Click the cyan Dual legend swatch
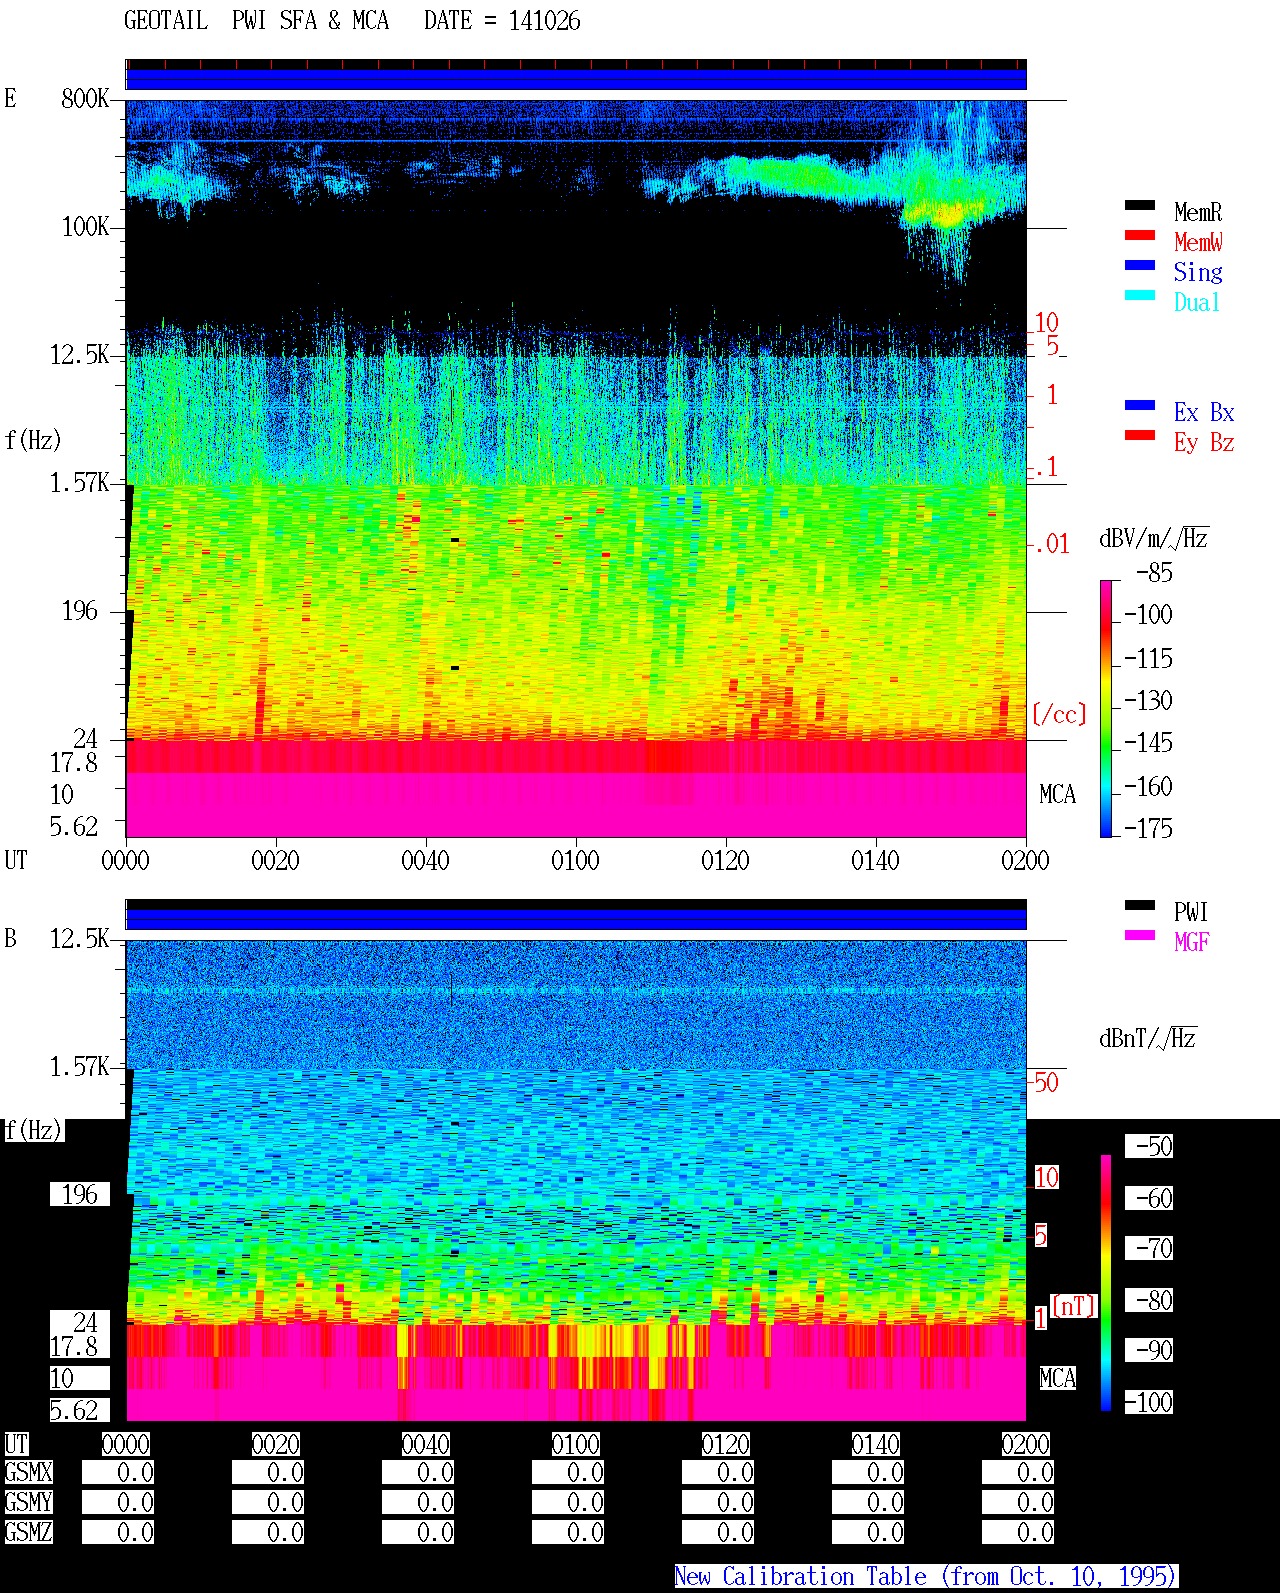This screenshot has width=1280, height=1593. (1140, 295)
